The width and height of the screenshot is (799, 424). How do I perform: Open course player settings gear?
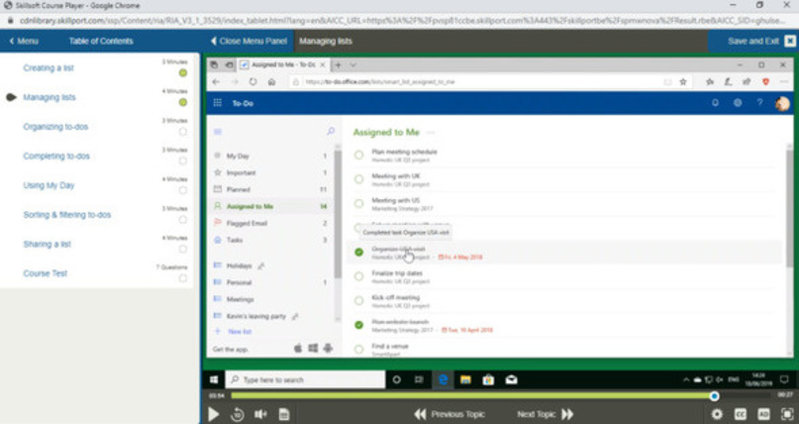(716, 414)
